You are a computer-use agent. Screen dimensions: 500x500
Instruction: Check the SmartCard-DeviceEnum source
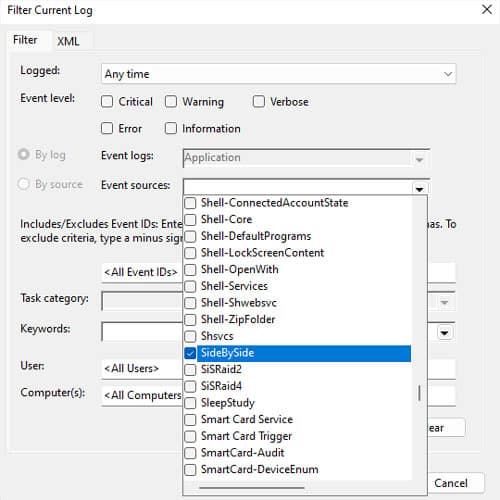tap(190, 469)
